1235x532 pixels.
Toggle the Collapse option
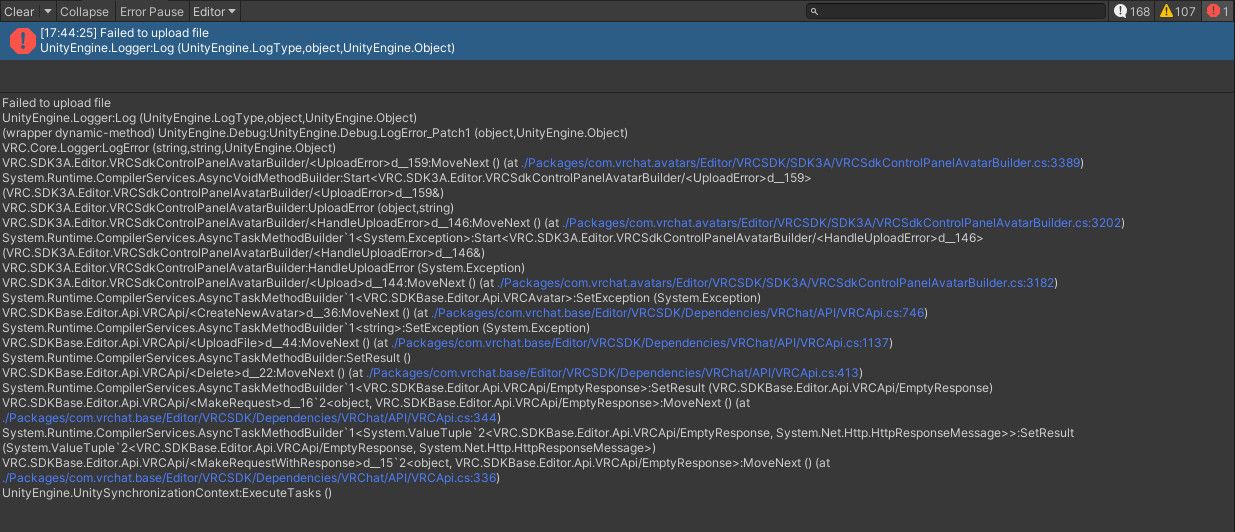(85, 12)
